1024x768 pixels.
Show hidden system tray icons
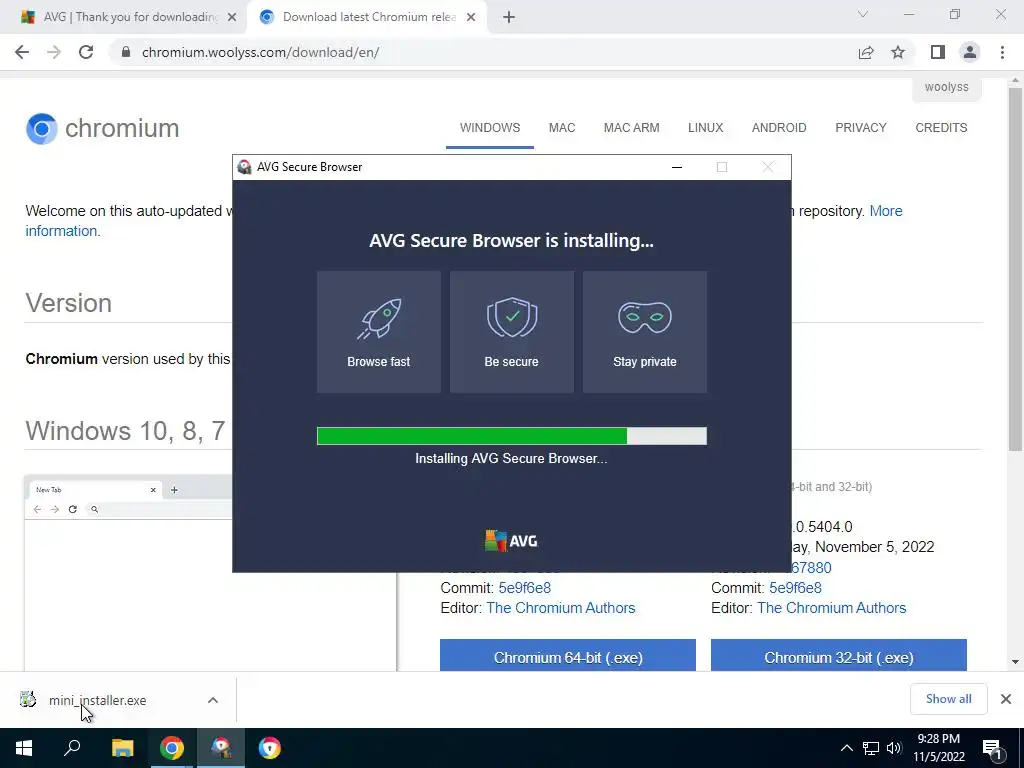pyautogui.click(x=846, y=748)
